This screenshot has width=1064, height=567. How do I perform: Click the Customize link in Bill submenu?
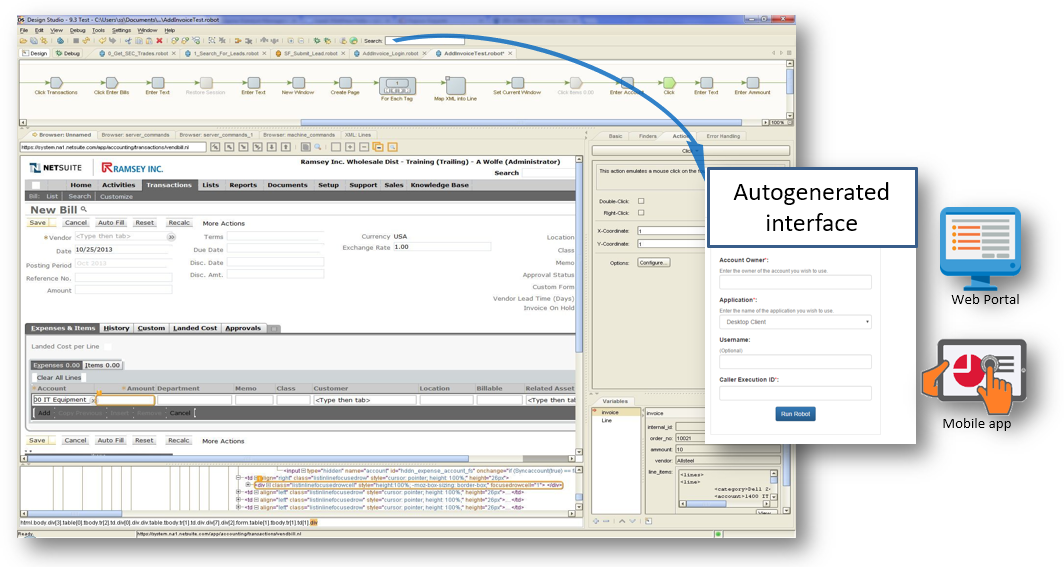pyautogui.click(x=117, y=197)
